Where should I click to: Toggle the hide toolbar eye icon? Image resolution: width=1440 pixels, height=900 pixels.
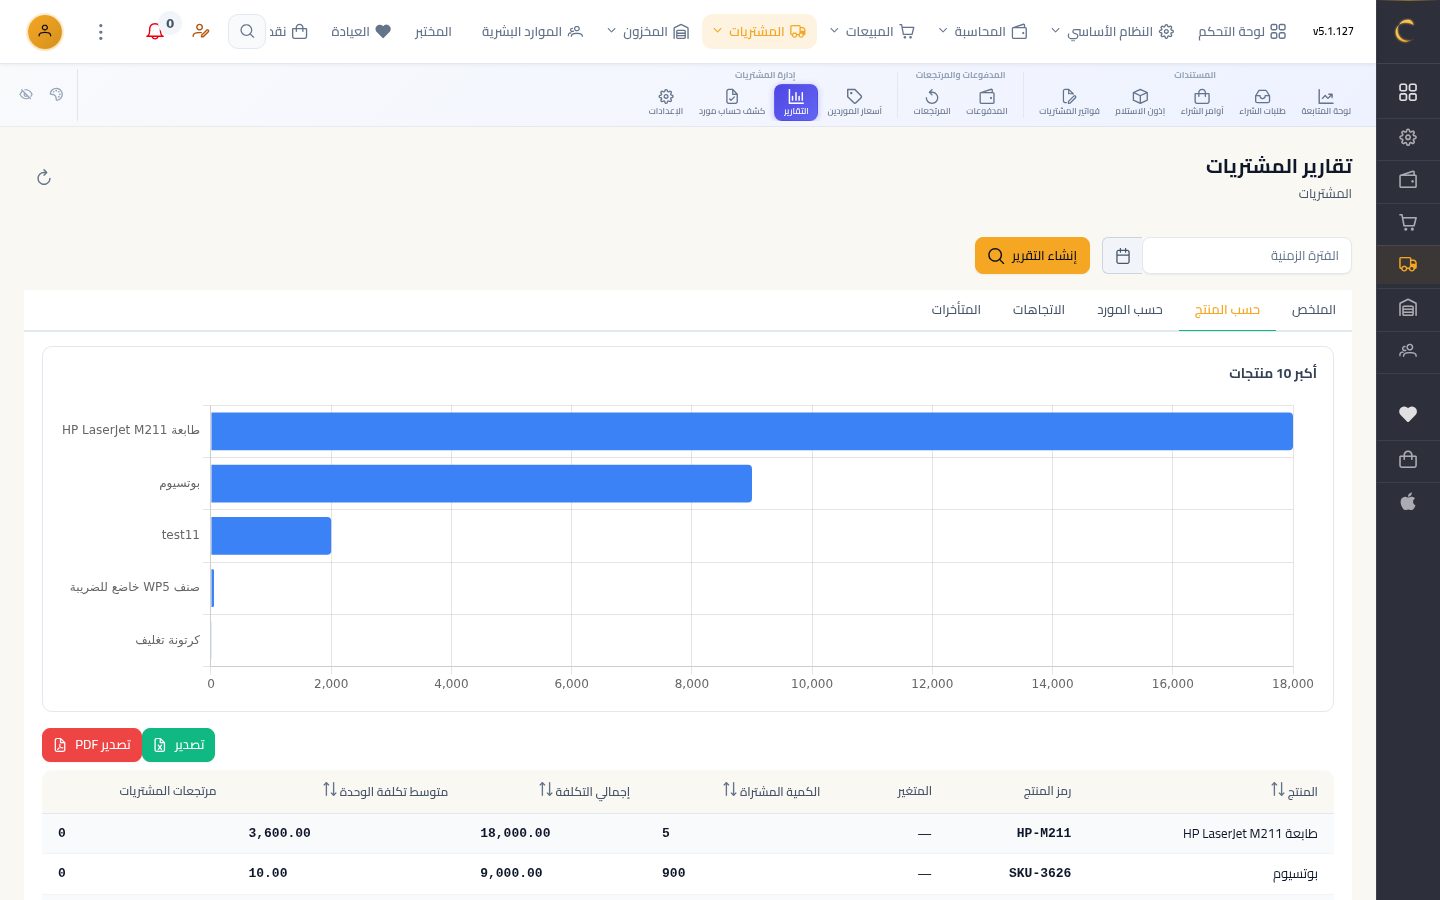26,94
